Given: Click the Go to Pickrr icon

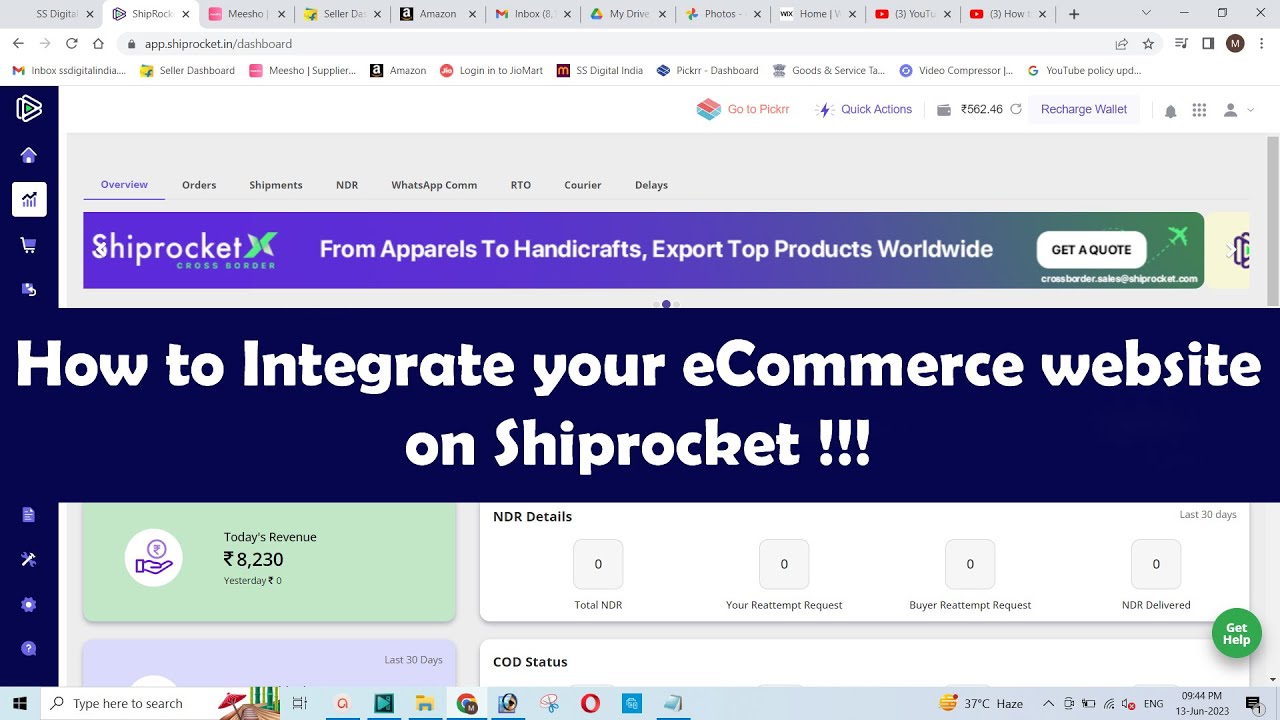Looking at the screenshot, I should (x=708, y=109).
